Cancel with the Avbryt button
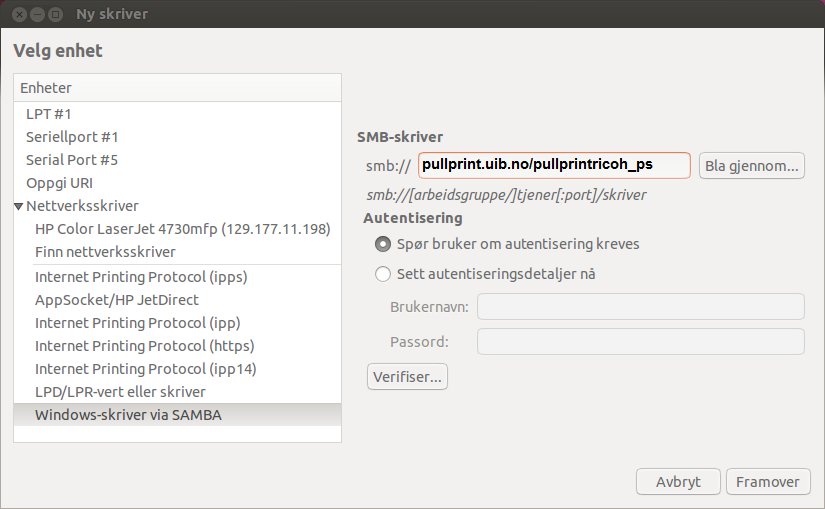 (x=678, y=481)
